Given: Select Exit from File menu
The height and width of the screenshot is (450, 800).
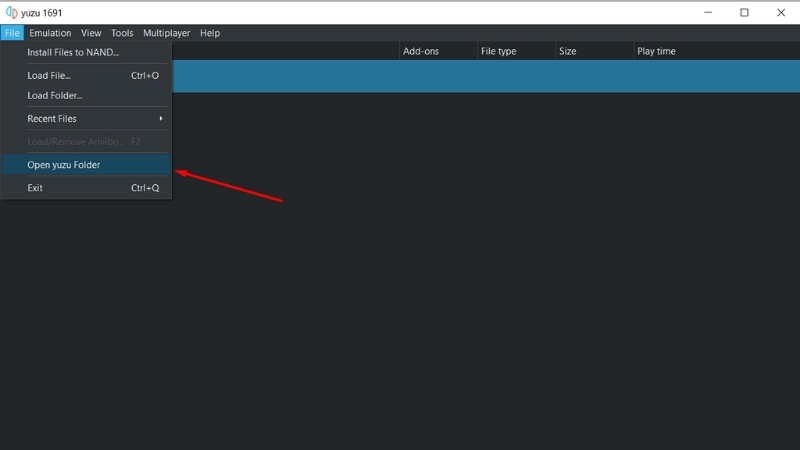Looking at the screenshot, I should click(86, 188).
